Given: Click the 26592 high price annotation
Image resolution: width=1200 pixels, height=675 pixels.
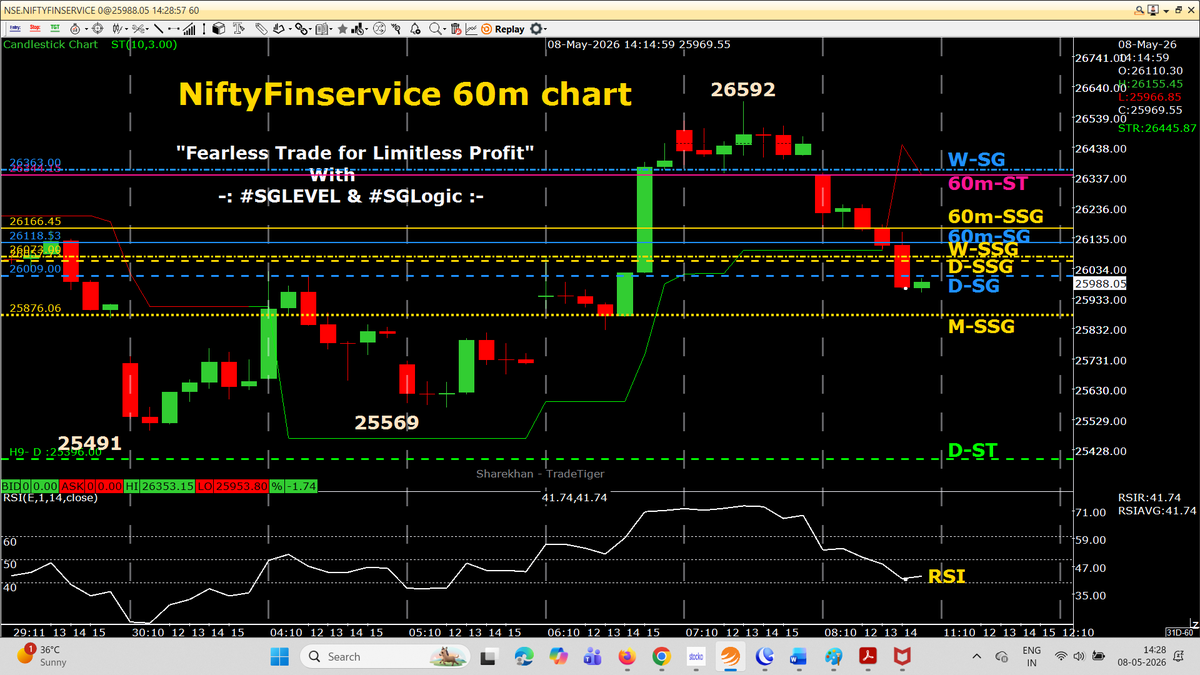Looking at the screenshot, I should coord(743,90).
